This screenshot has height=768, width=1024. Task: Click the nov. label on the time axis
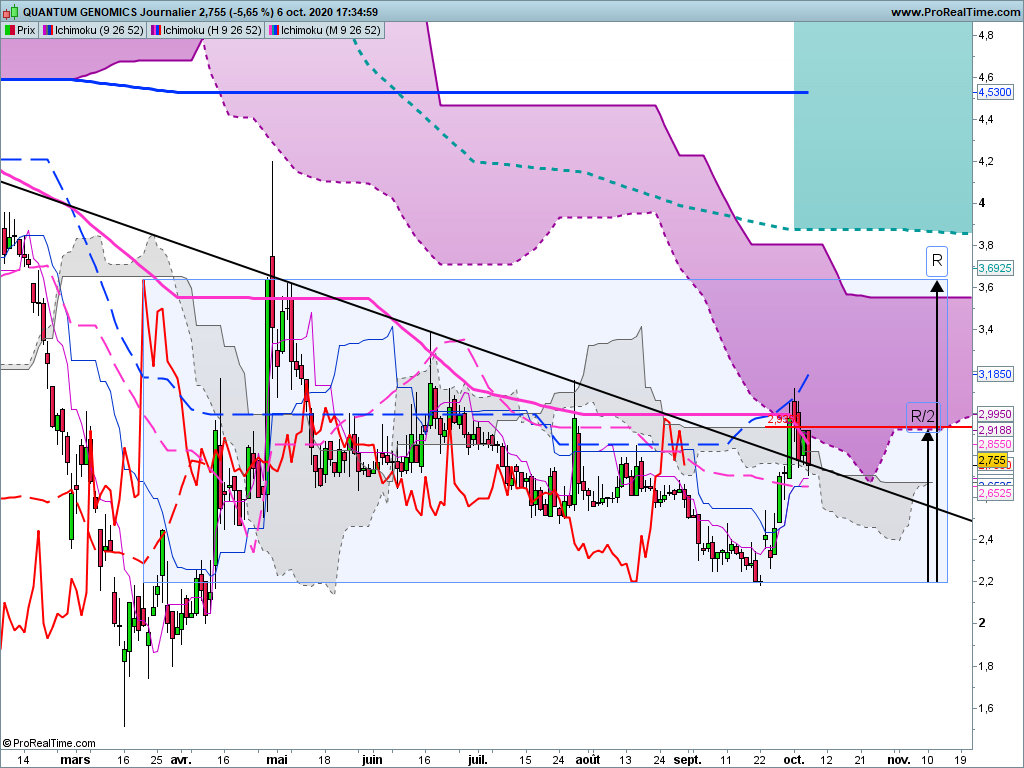click(899, 760)
